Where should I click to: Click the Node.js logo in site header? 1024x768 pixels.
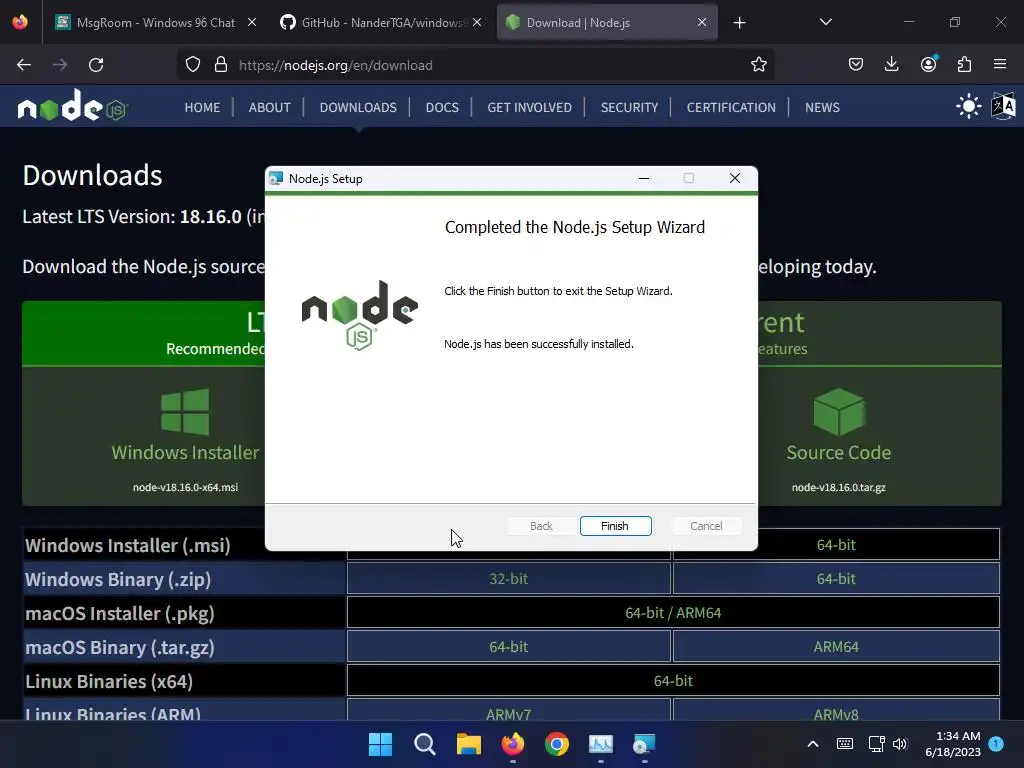tap(72, 106)
